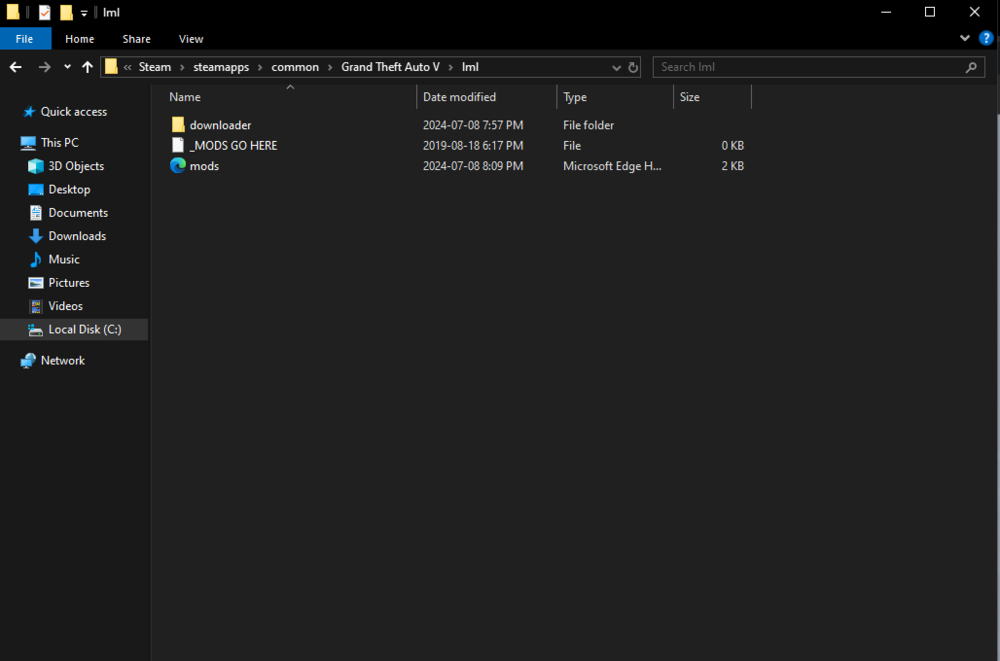Select Network in the sidebar
Screen dimensions: 1000x661
pyautogui.click(x=61, y=360)
